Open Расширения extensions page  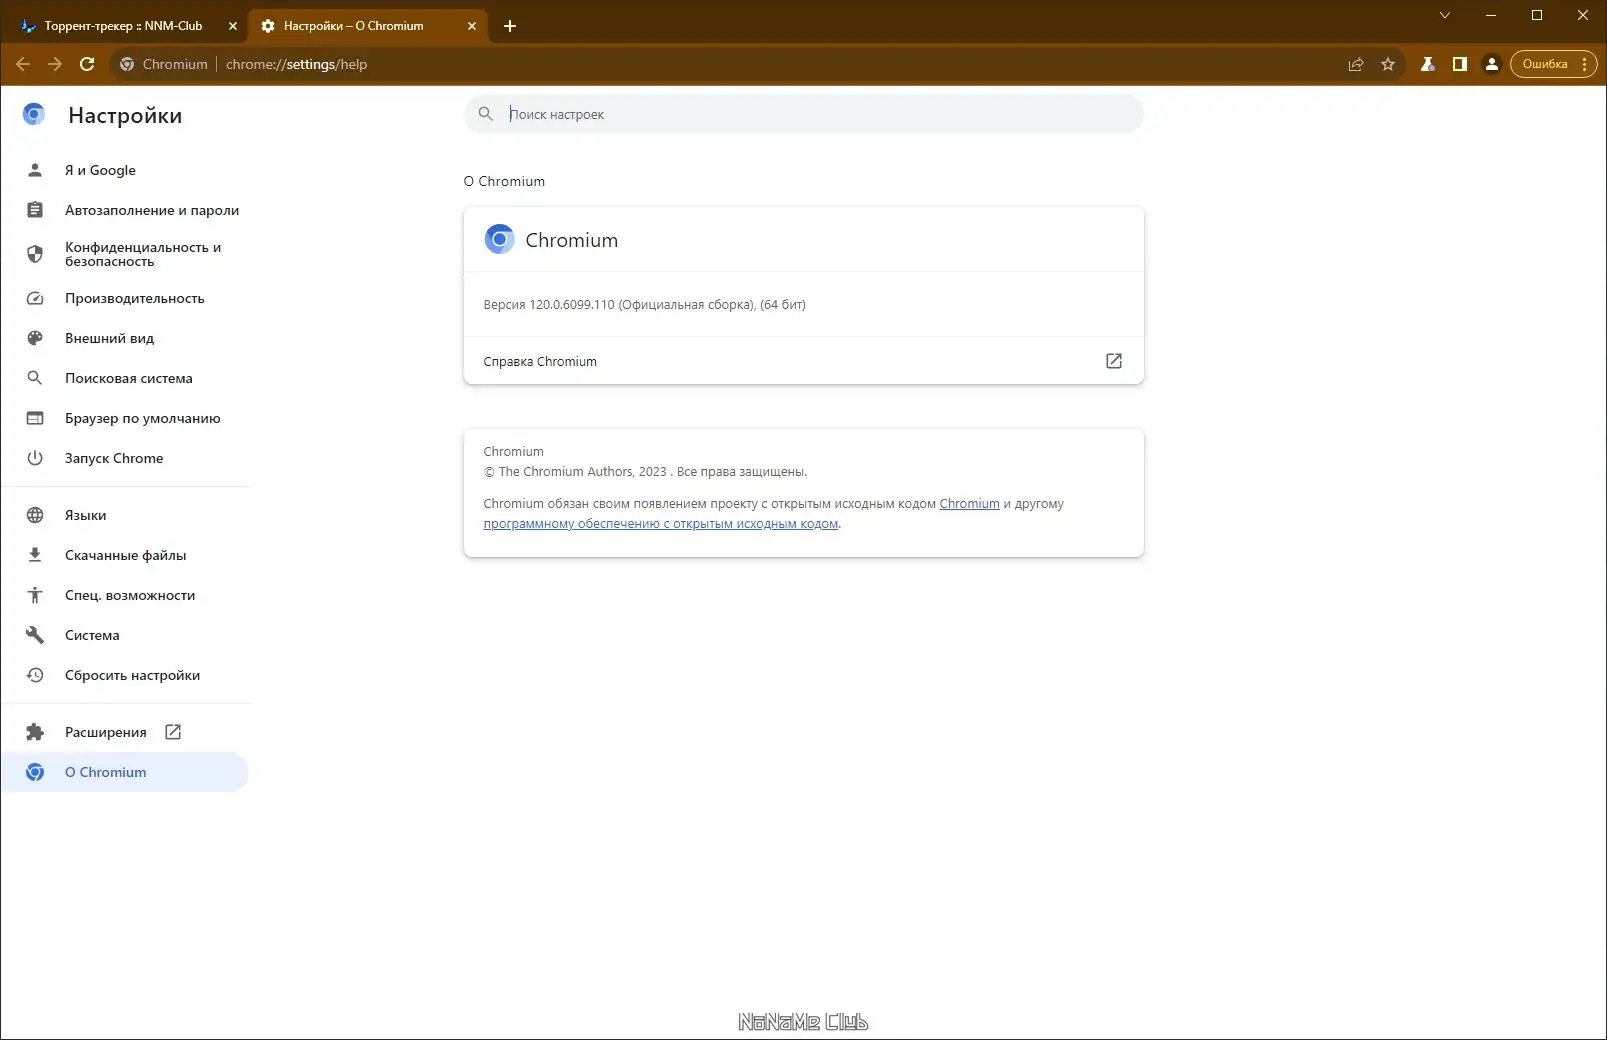(x=126, y=732)
